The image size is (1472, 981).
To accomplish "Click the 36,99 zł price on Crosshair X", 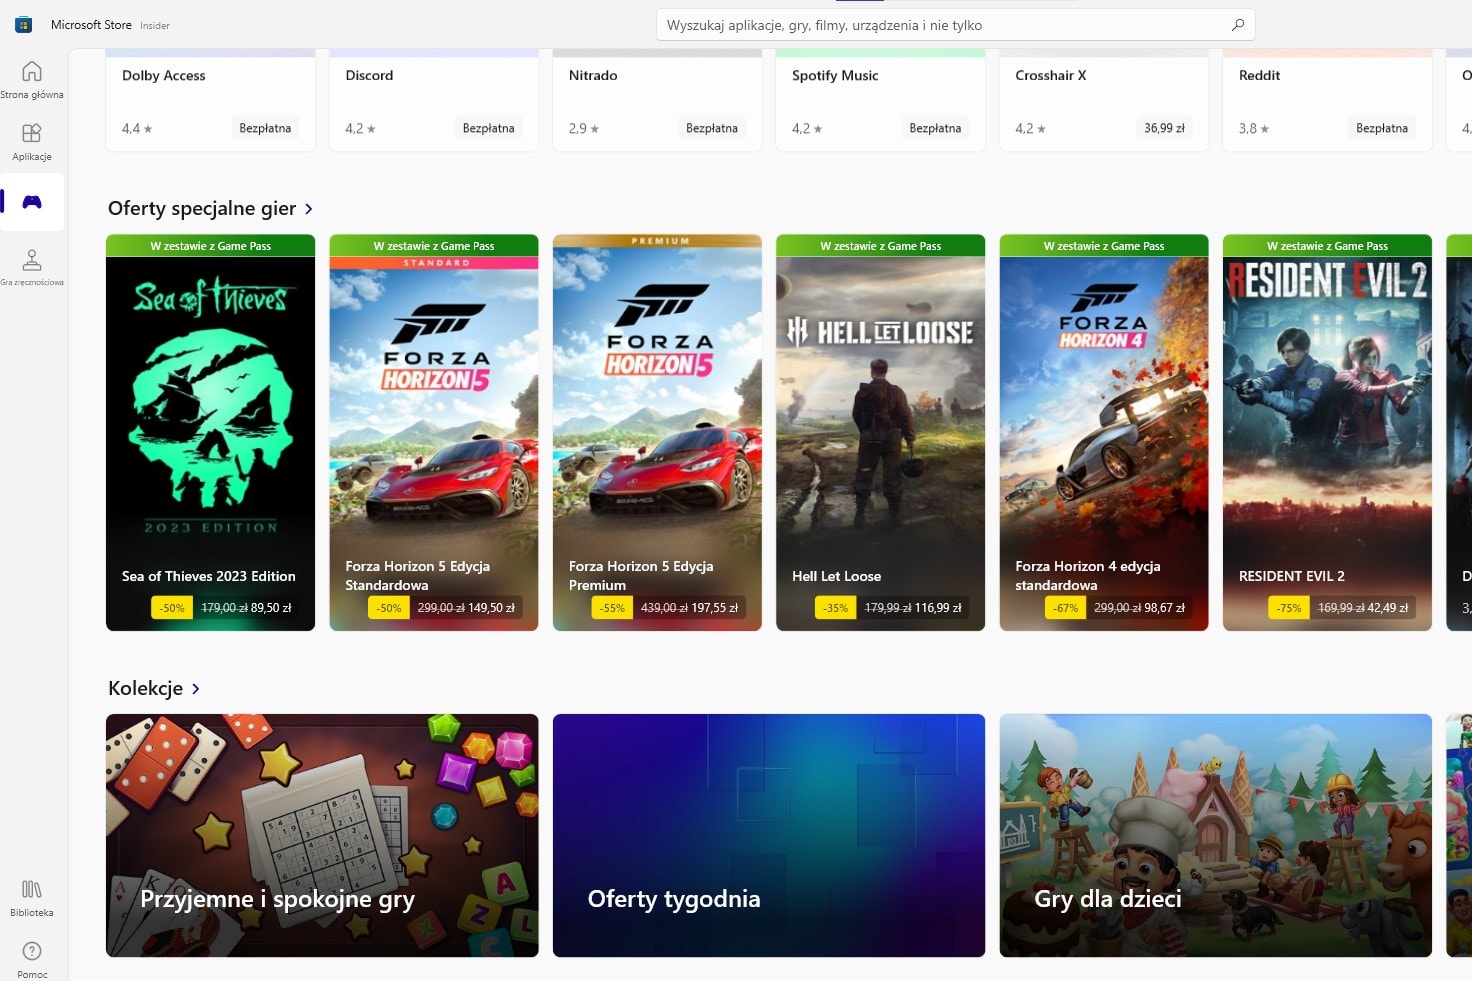I will (x=1164, y=128).
